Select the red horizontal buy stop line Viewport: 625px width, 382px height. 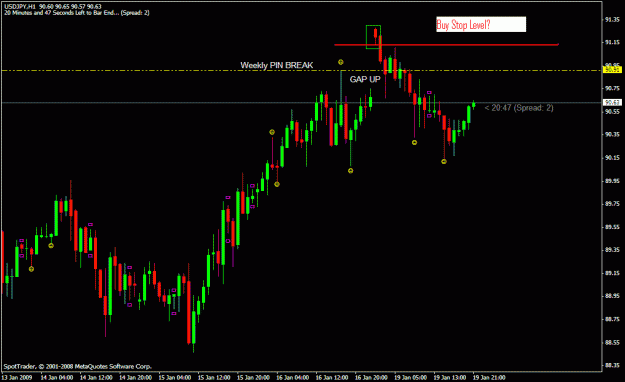tap(446, 45)
